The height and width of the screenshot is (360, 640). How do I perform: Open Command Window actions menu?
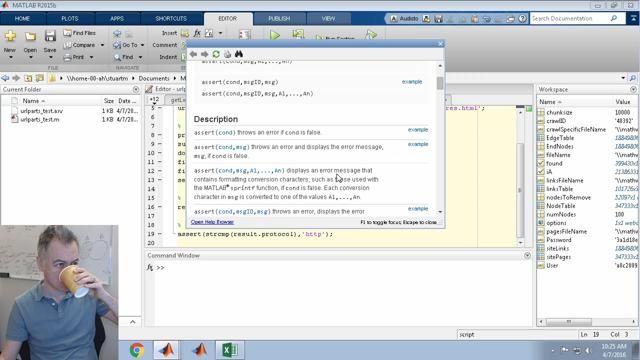527,256
